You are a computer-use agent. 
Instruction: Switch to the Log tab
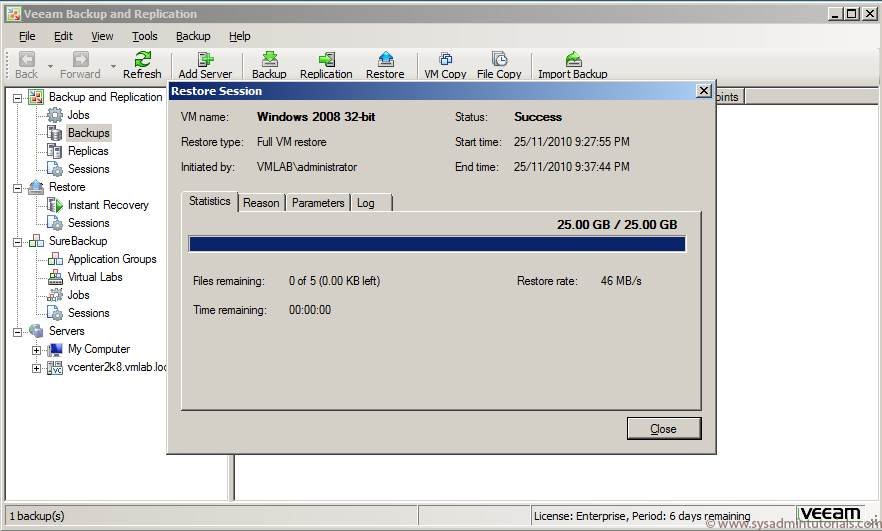tap(371, 202)
